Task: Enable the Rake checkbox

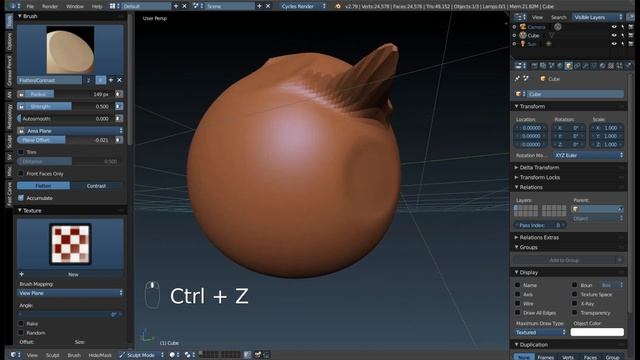Action: tap(21, 323)
